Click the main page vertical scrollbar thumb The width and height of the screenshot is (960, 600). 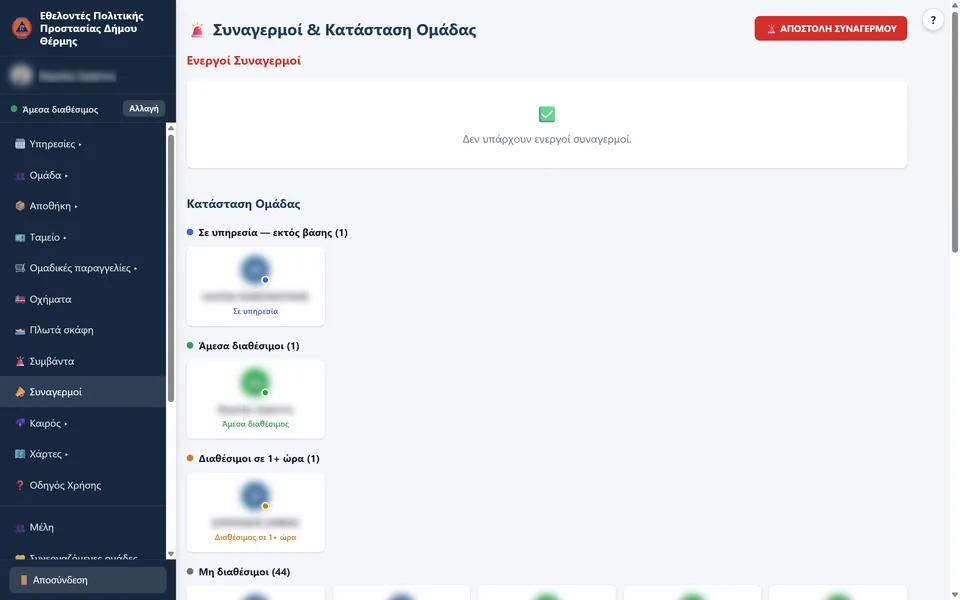click(954, 132)
